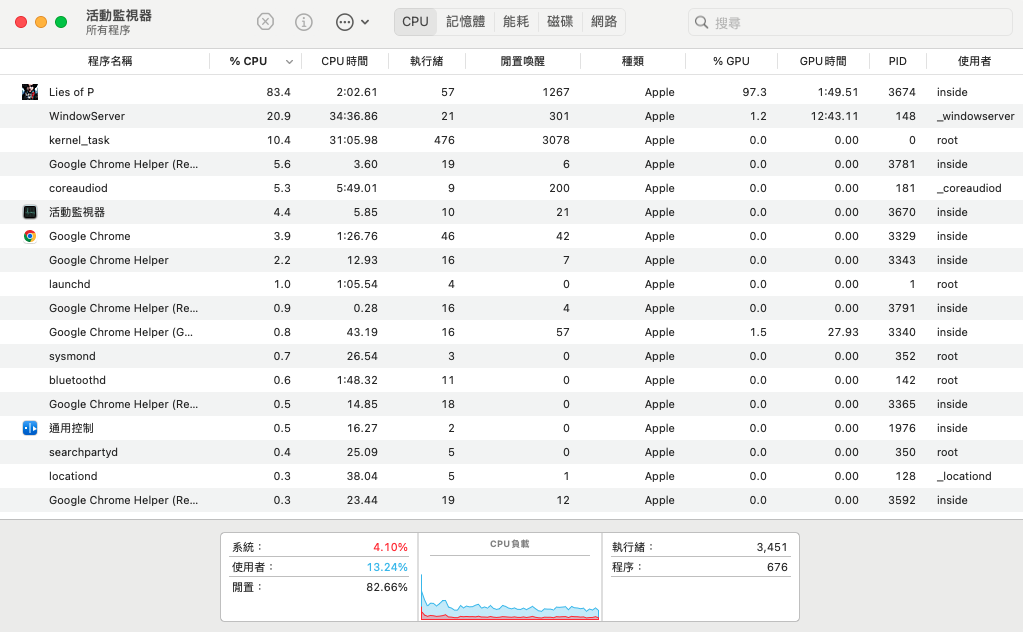Switch to the 網路 tab
1023x632 pixels.
point(603,22)
